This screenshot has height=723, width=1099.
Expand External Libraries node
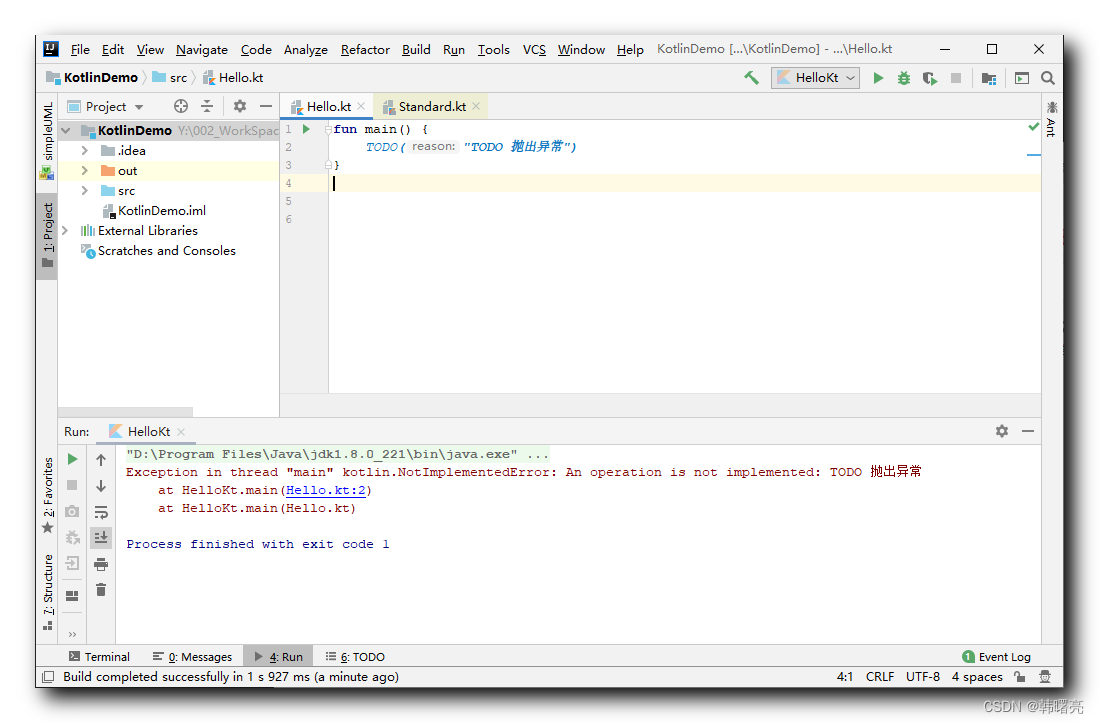click(65, 230)
